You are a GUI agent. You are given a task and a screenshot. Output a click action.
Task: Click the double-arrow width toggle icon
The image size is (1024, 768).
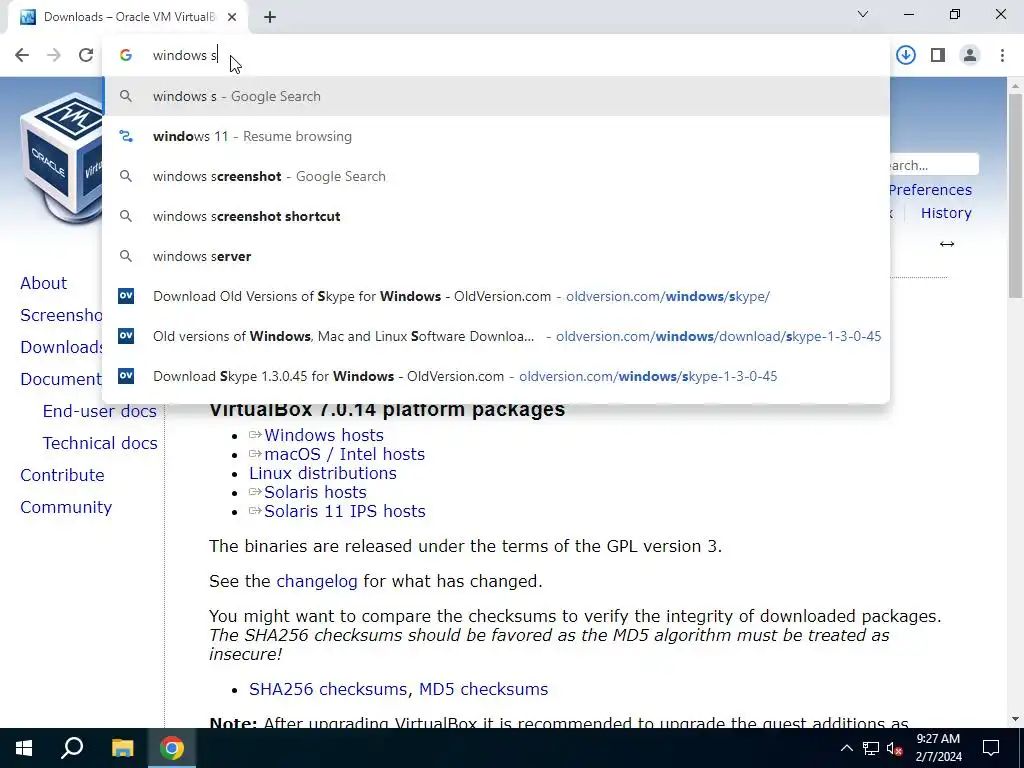pos(947,244)
